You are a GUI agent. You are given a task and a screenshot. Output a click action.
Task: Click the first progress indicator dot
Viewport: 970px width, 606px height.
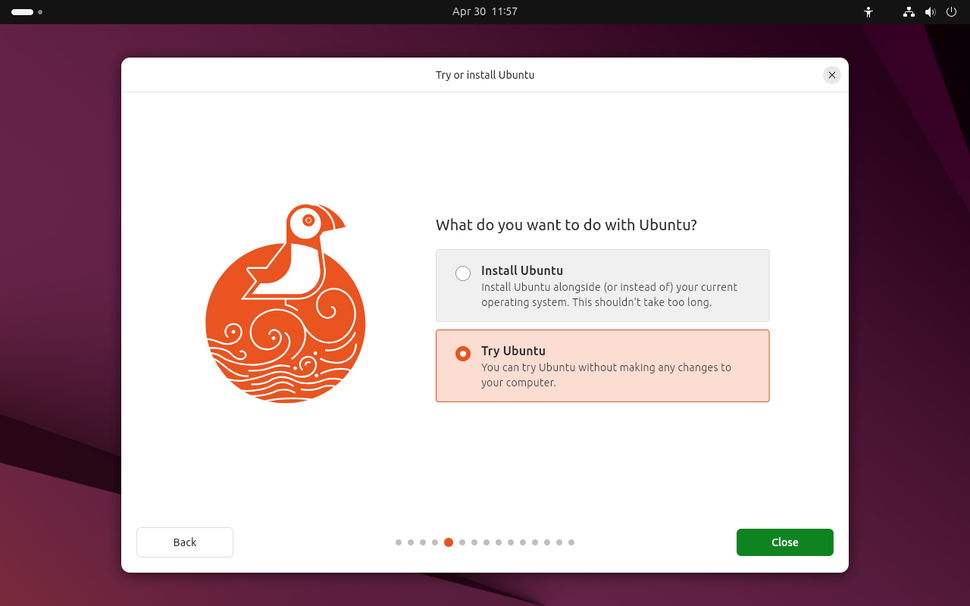click(398, 542)
